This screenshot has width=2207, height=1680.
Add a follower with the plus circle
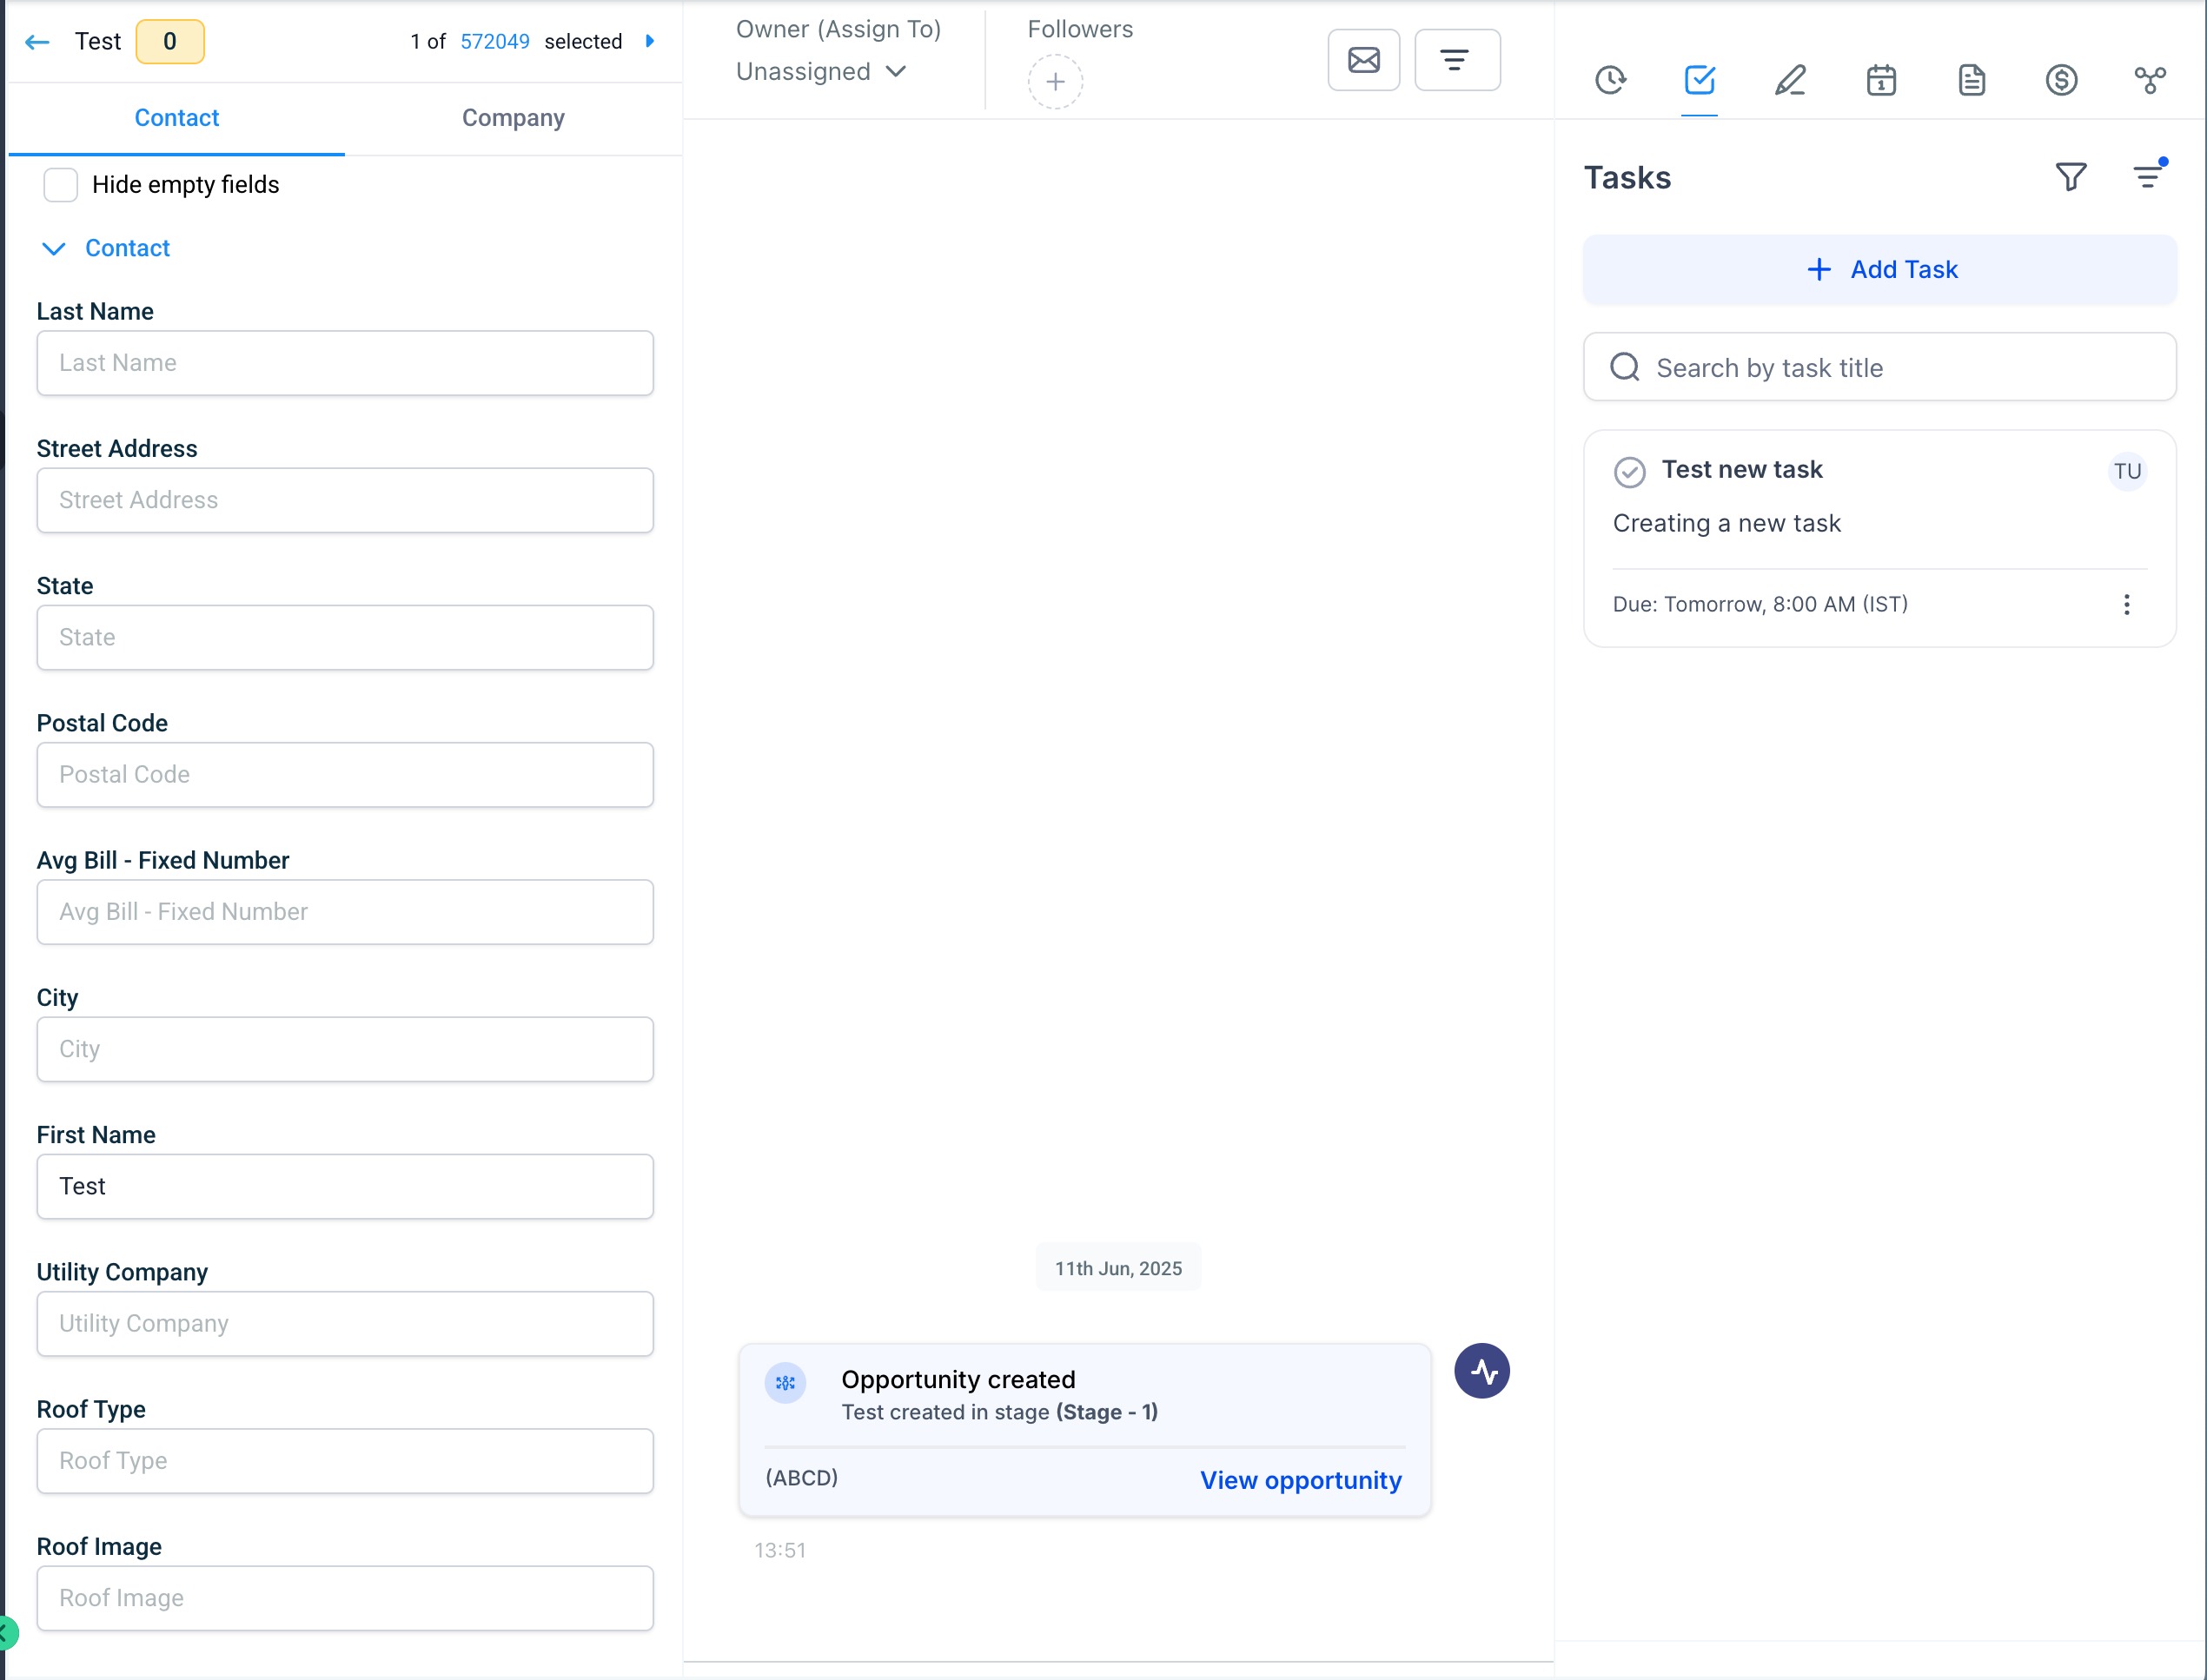click(1055, 82)
